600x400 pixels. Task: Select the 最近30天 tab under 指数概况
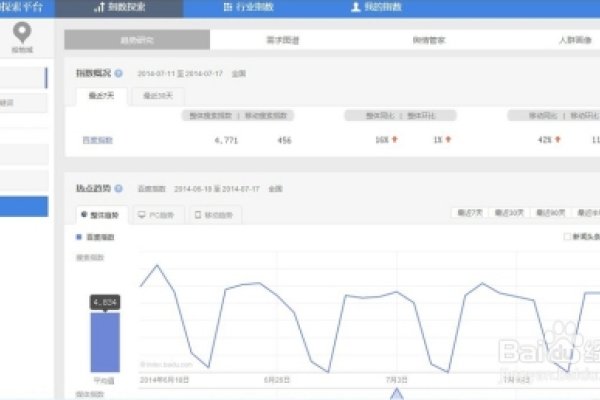(x=158, y=96)
